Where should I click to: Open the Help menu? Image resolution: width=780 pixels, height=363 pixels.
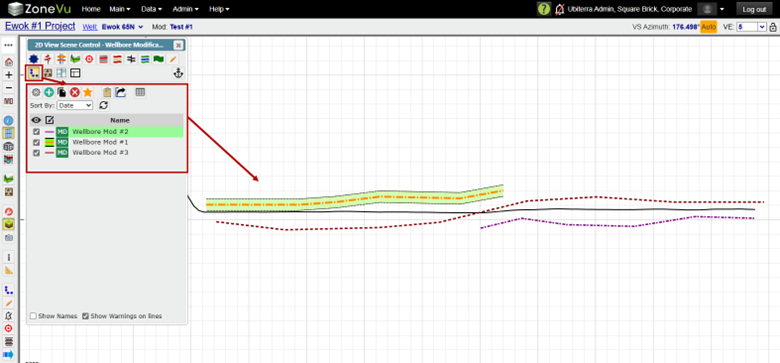click(219, 9)
